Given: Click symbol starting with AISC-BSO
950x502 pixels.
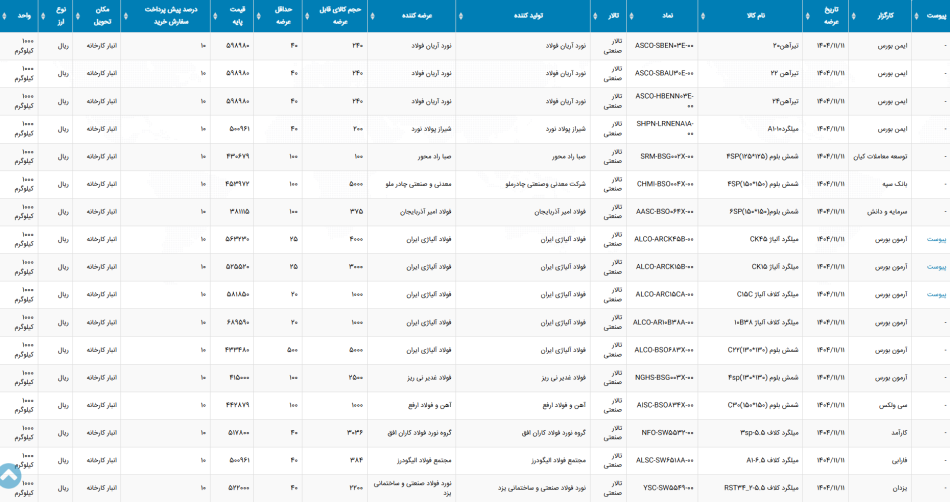Looking at the screenshot, I should [x=665, y=405].
